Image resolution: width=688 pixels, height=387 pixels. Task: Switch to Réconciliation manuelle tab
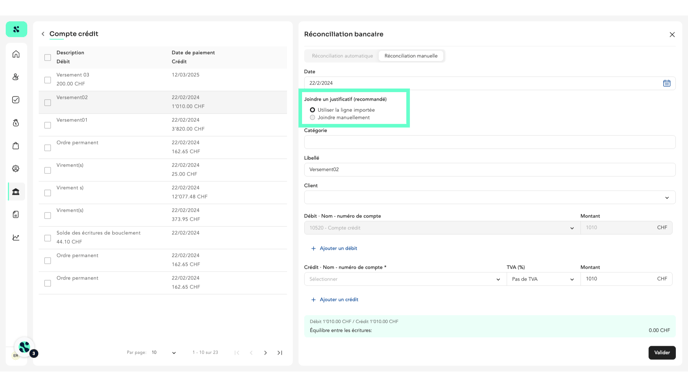[x=411, y=56]
